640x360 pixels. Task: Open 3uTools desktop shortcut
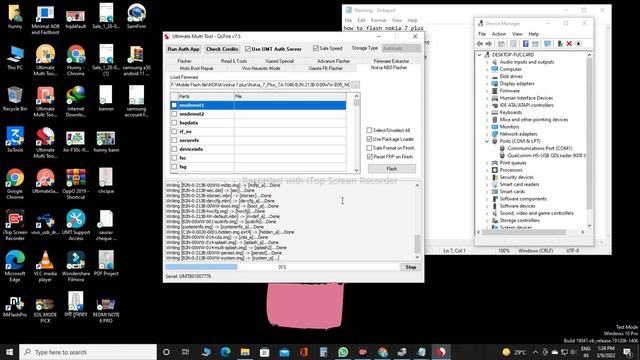click(x=15, y=140)
